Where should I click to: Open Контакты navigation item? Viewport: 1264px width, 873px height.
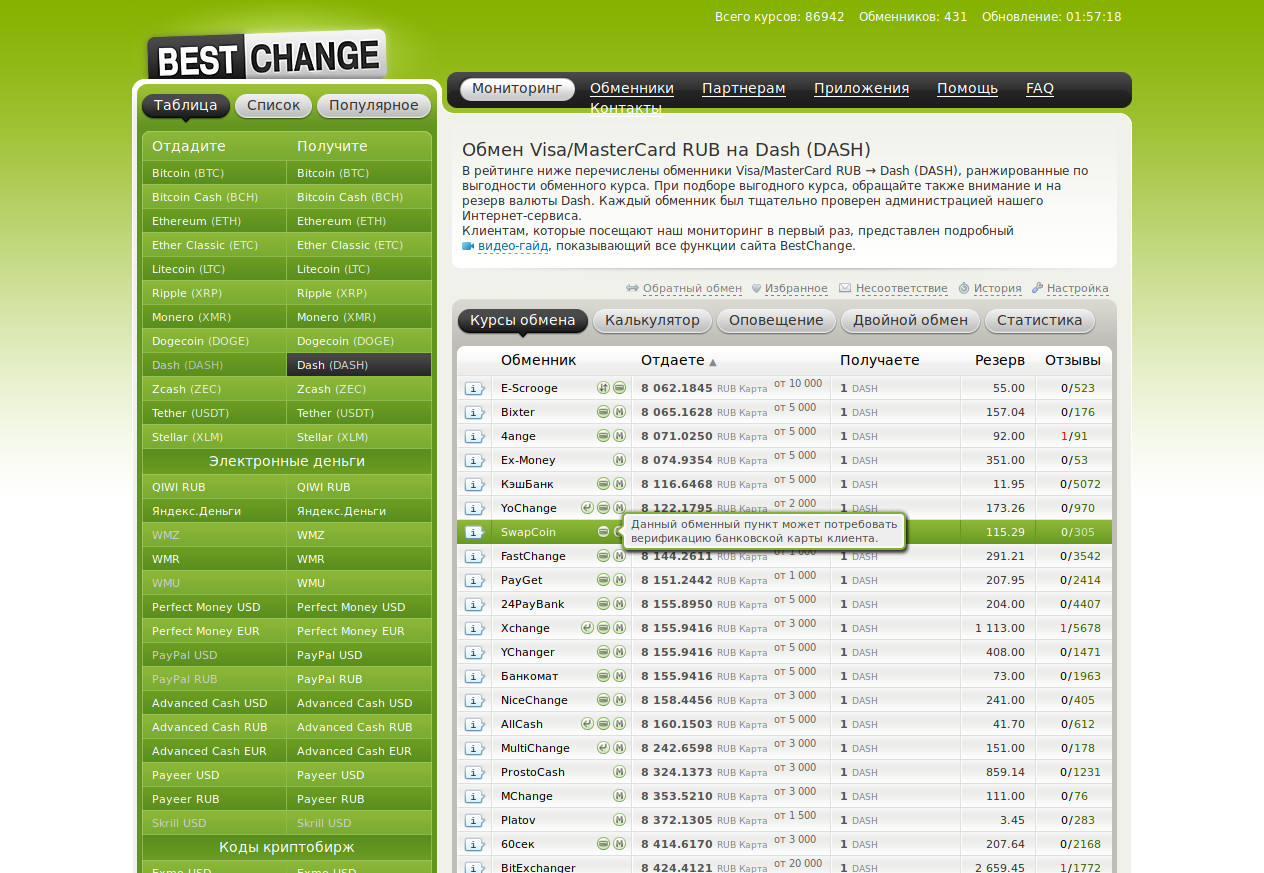coord(626,109)
